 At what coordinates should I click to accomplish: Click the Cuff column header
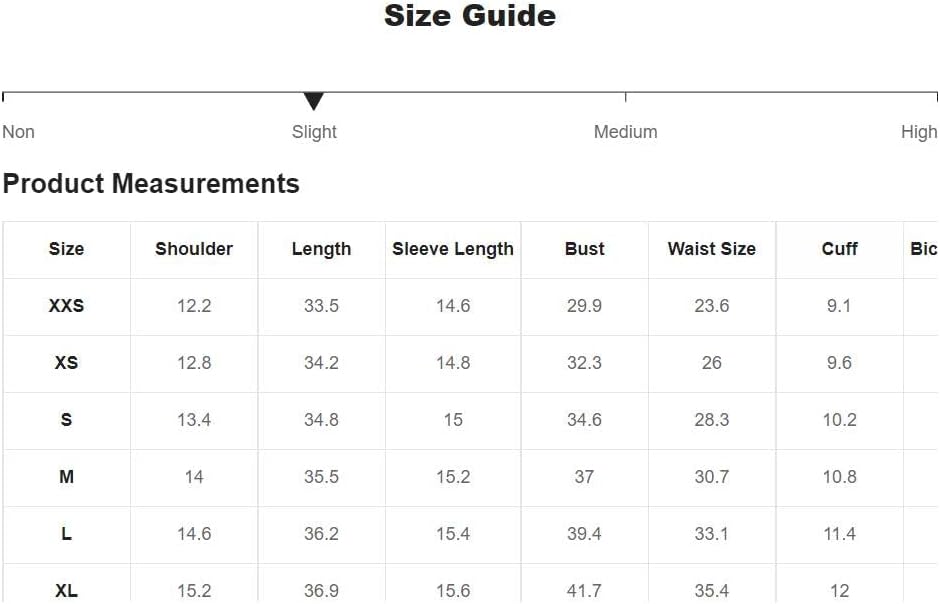839,249
